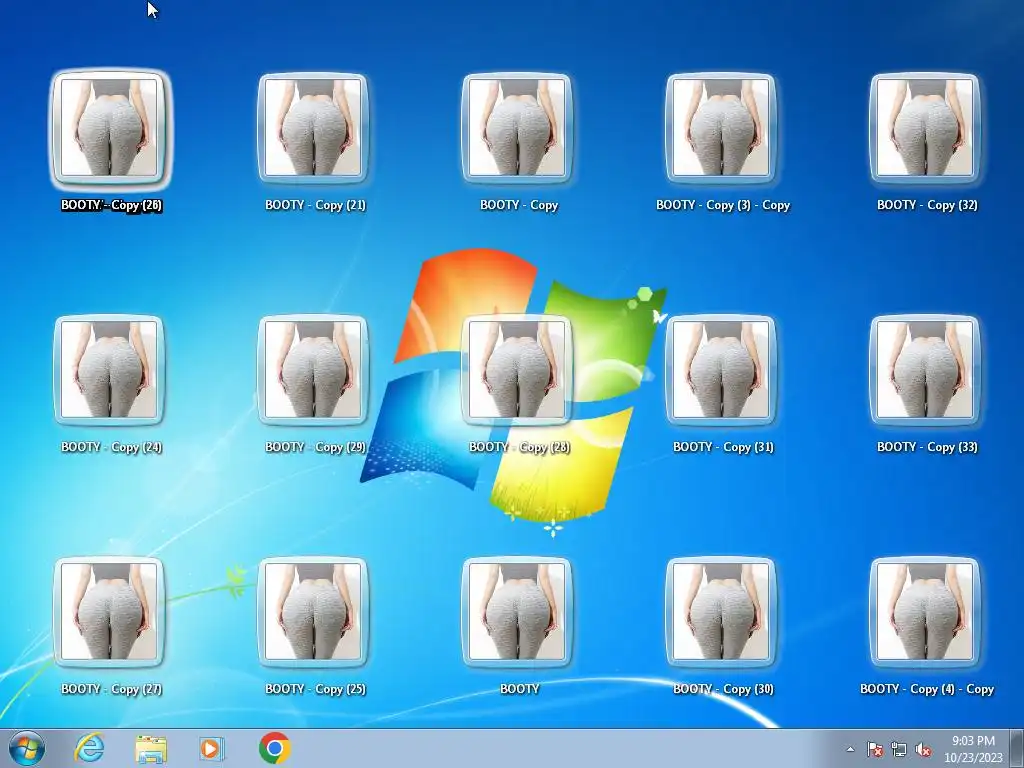Viewport: 1024px width, 768px height.
Task: Open the network connection tray icon
Action: click(899, 749)
